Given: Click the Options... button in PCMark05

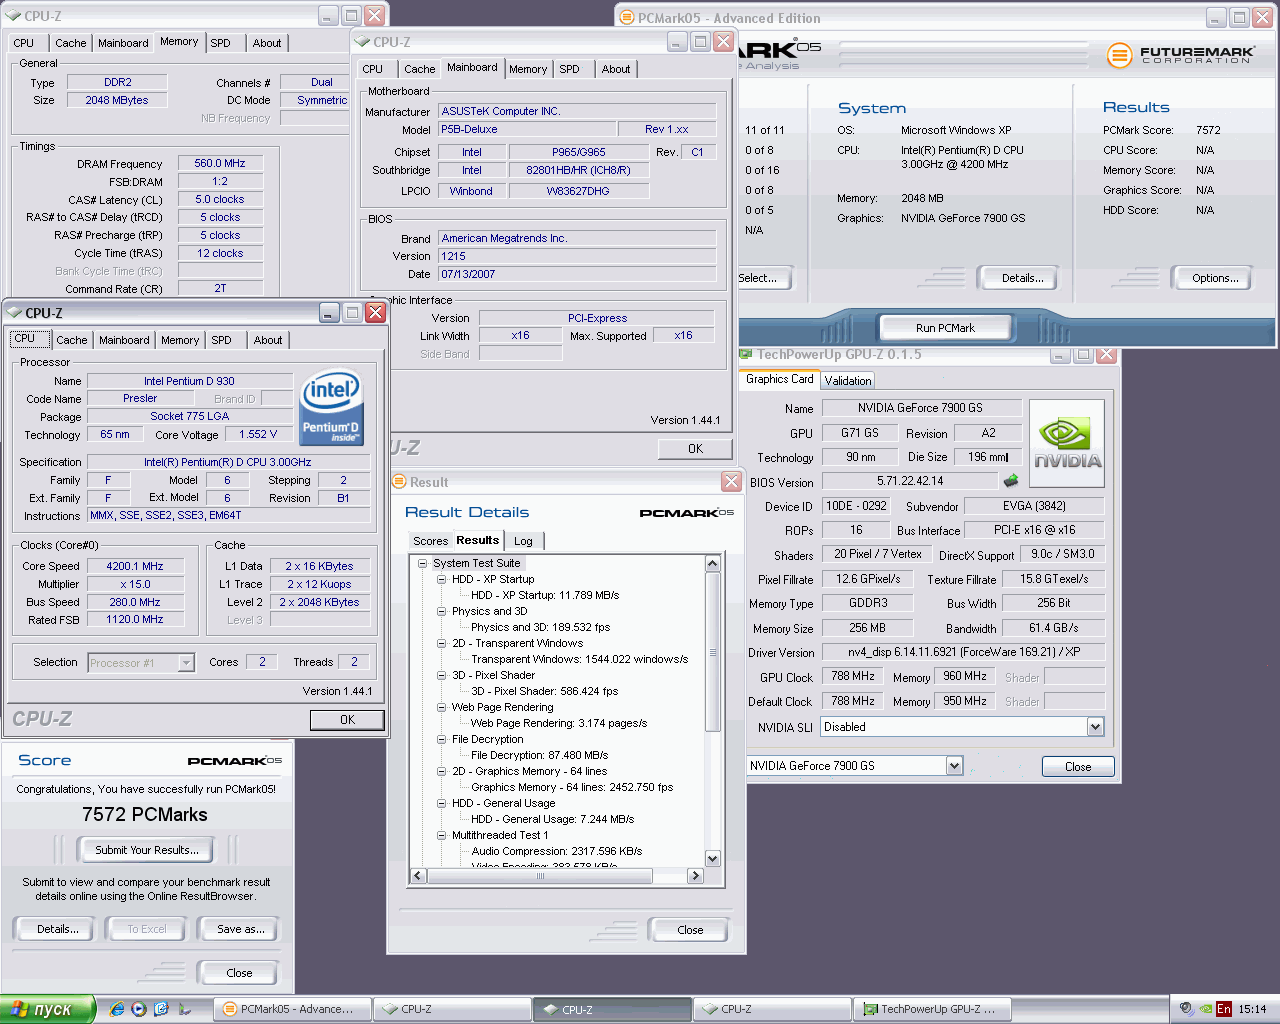Looking at the screenshot, I should [1215, 278].
